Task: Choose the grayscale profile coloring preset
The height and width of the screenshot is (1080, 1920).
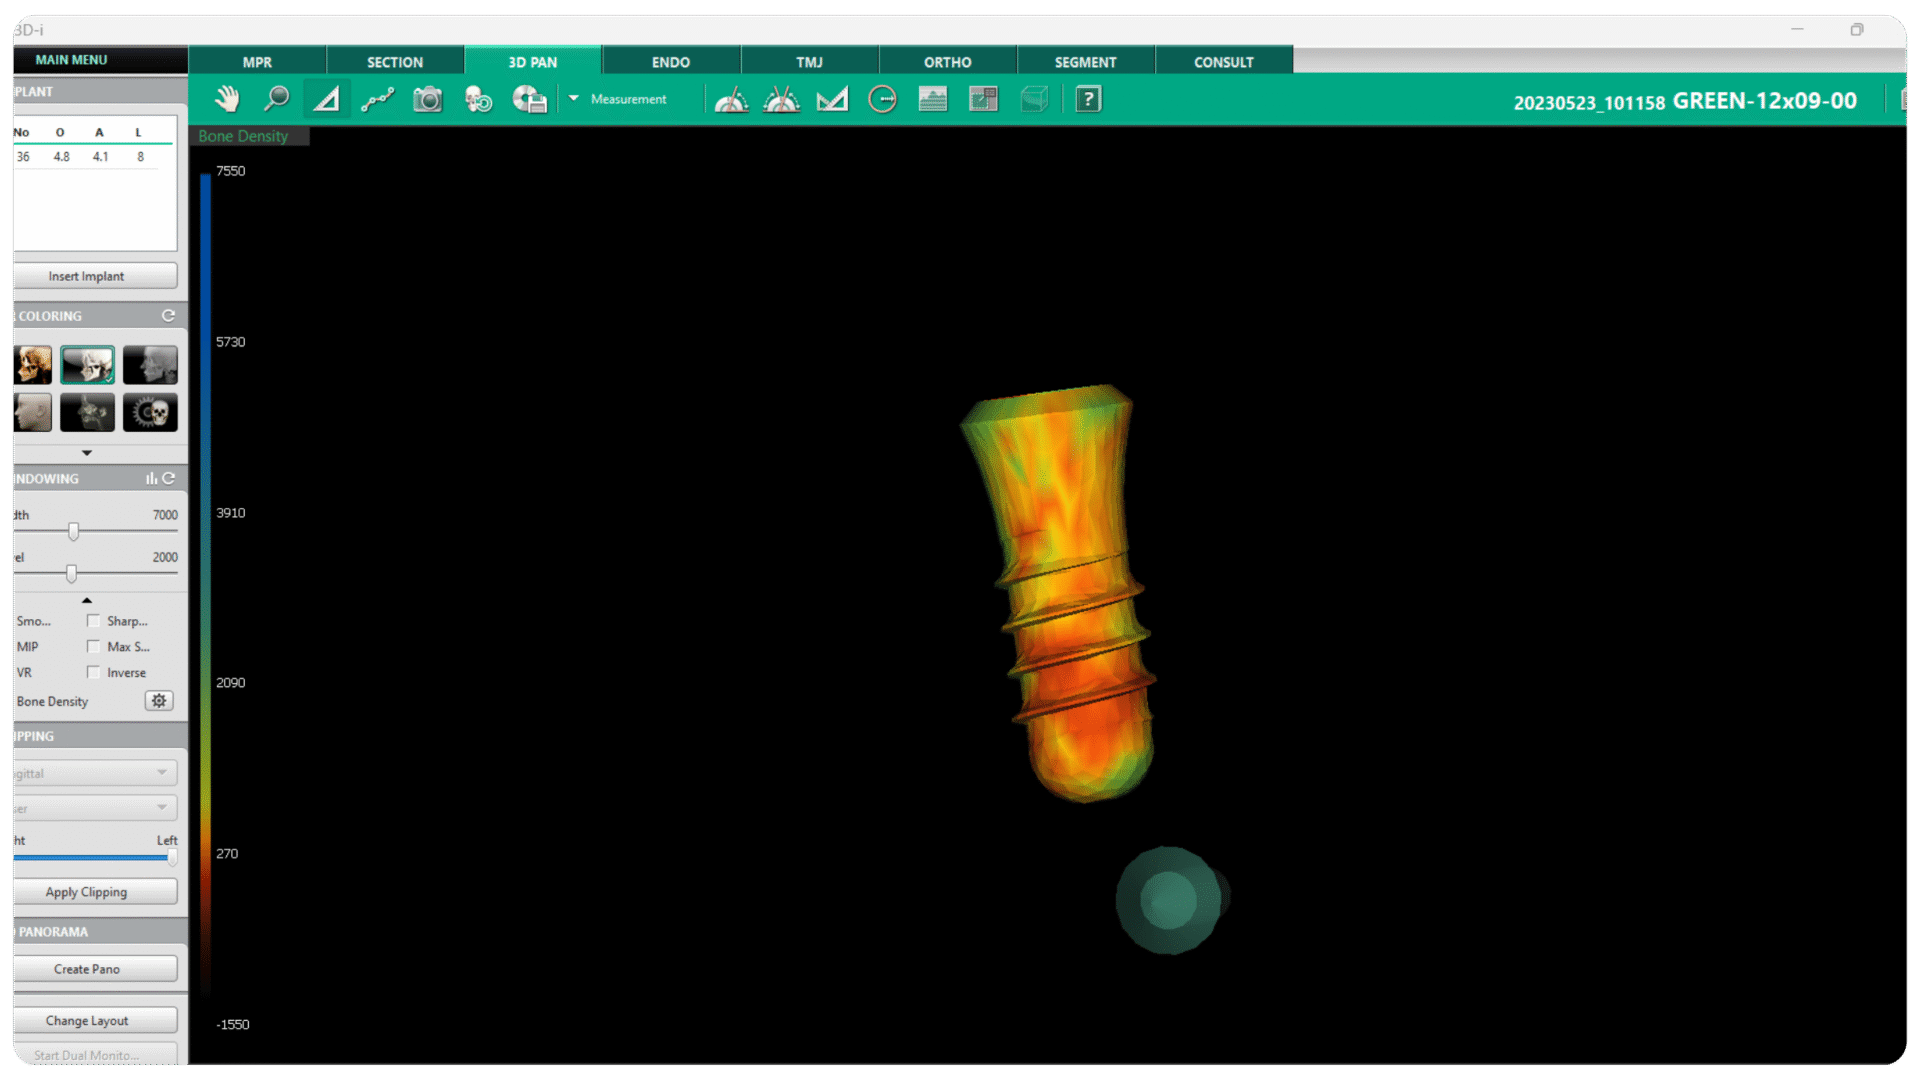Action: tap(150, 365)
